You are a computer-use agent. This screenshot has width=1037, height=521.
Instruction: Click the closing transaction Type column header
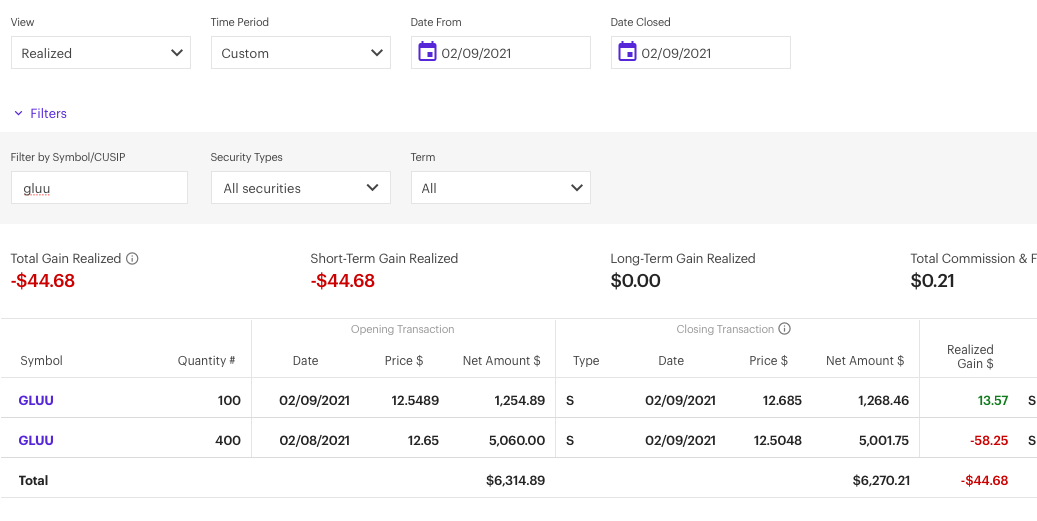(586, 361)
